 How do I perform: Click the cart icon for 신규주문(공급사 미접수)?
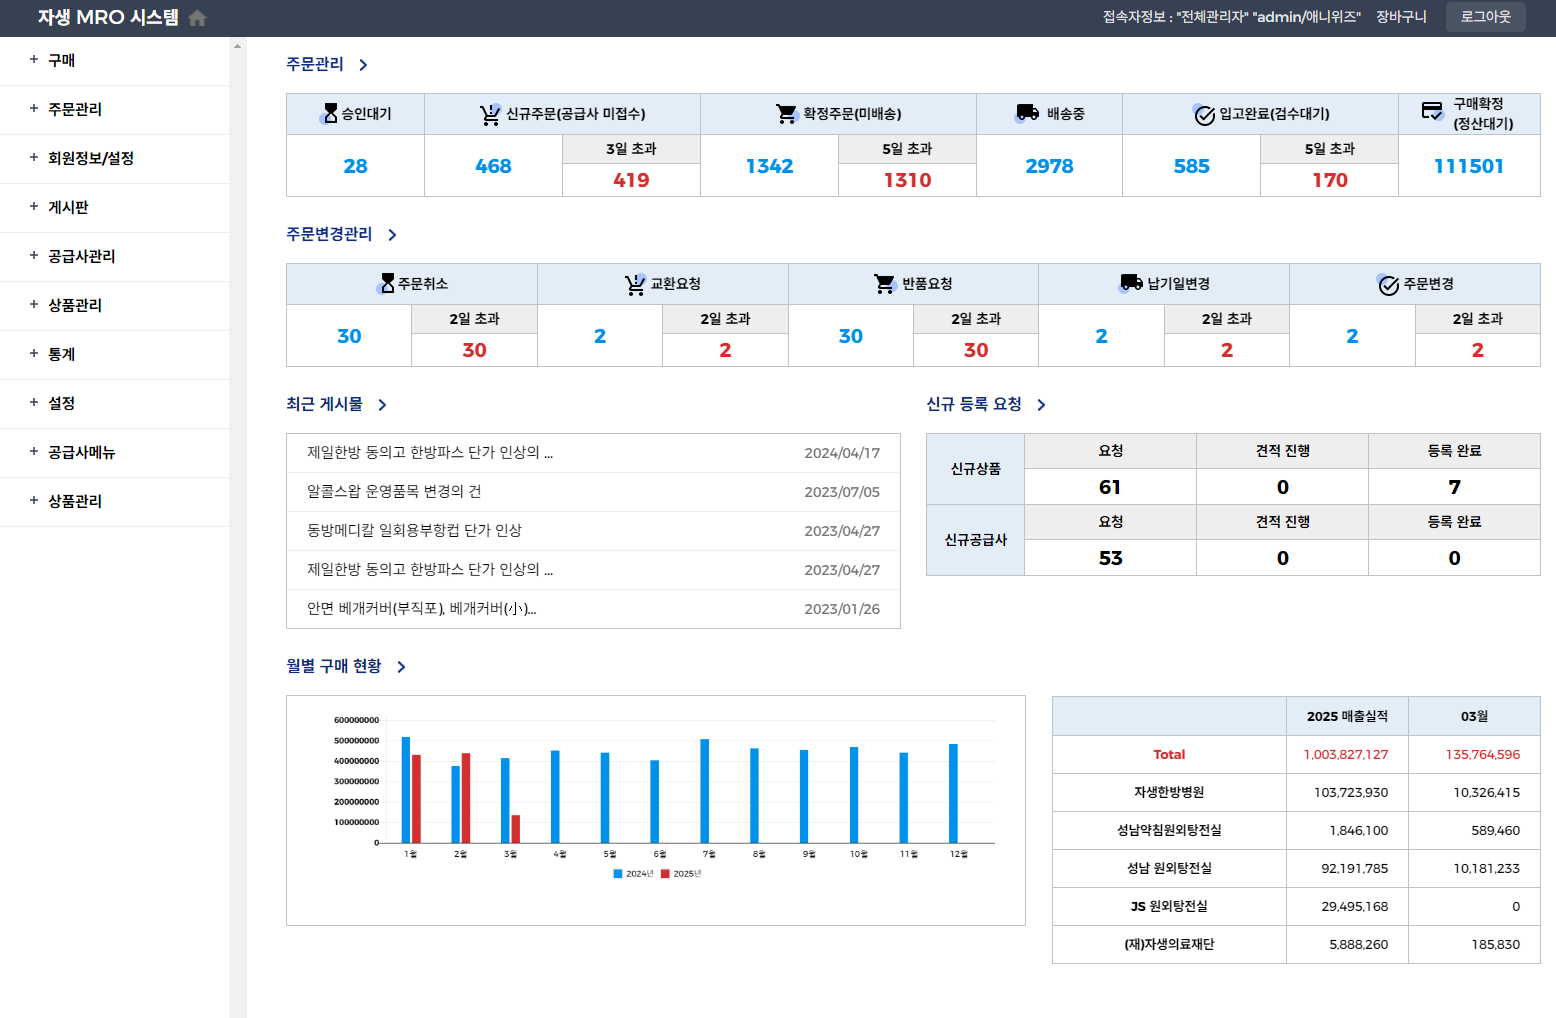pos(490,115)
